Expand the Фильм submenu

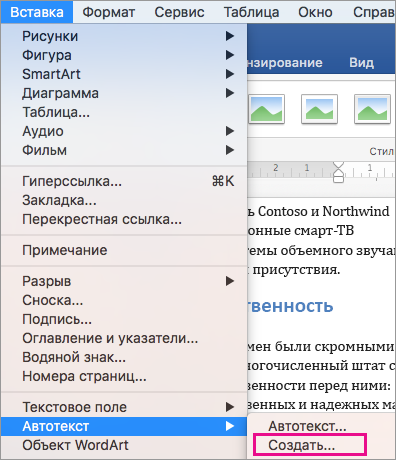pos(124,150)
